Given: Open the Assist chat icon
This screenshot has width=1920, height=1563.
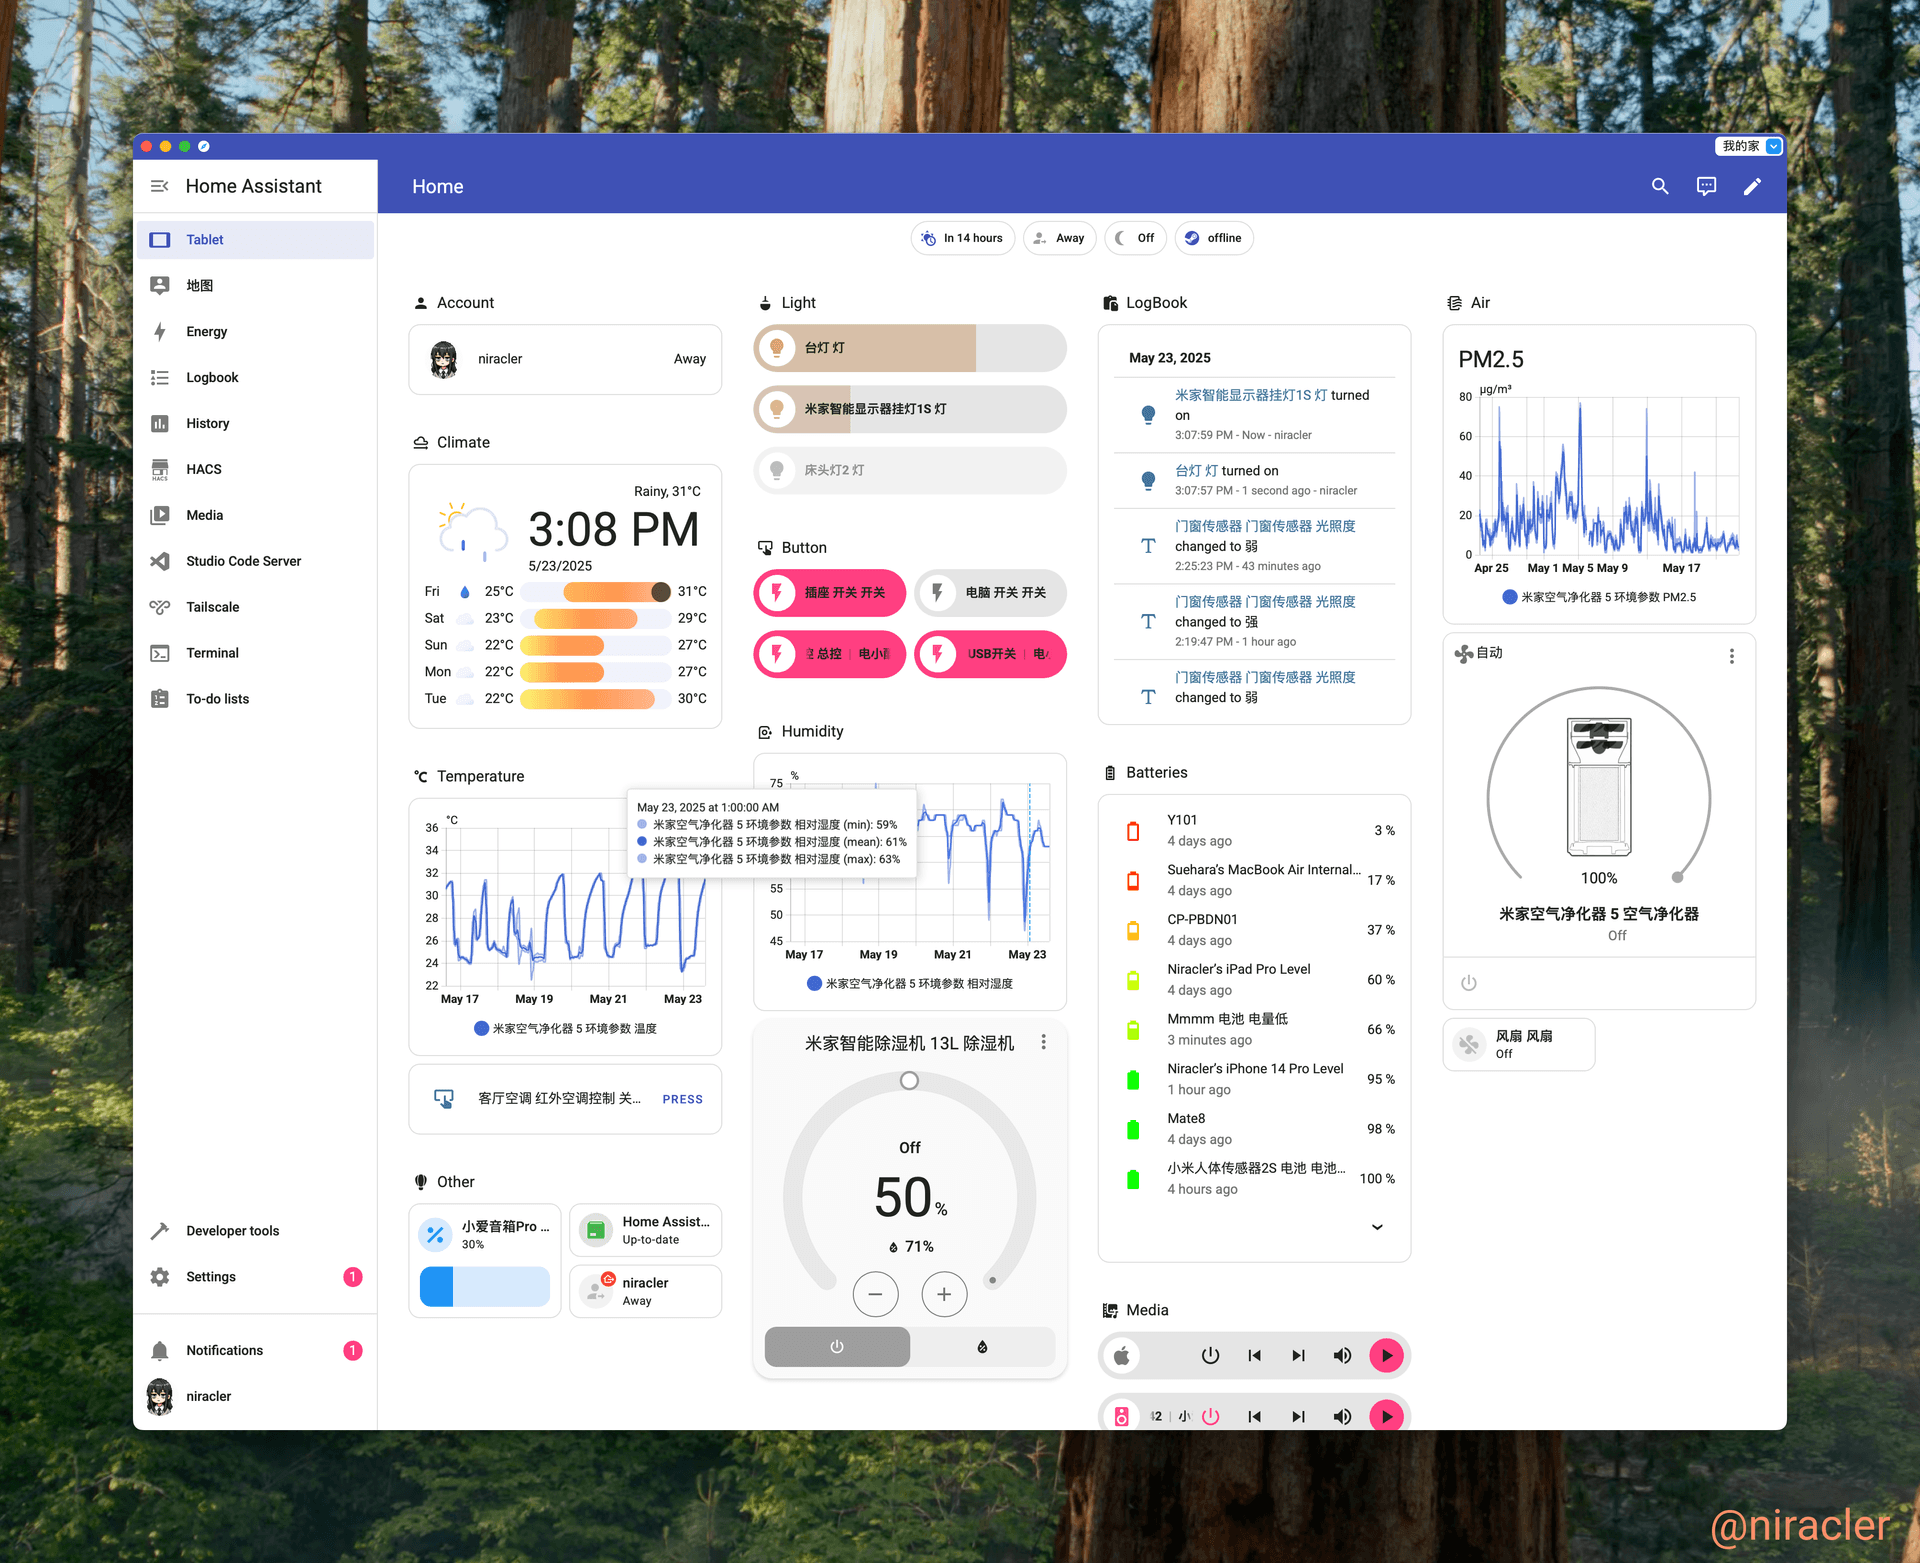Looking at the screenshot, I should [1706, 186].
